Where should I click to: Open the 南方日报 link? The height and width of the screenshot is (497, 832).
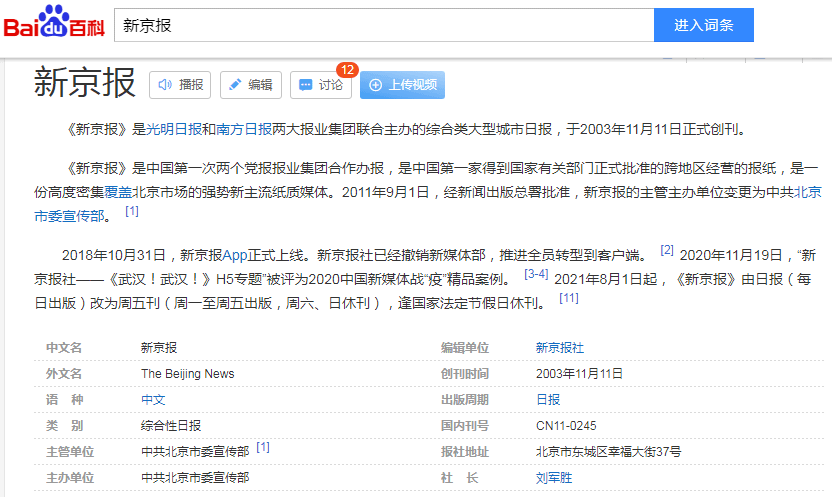point(244,129)
